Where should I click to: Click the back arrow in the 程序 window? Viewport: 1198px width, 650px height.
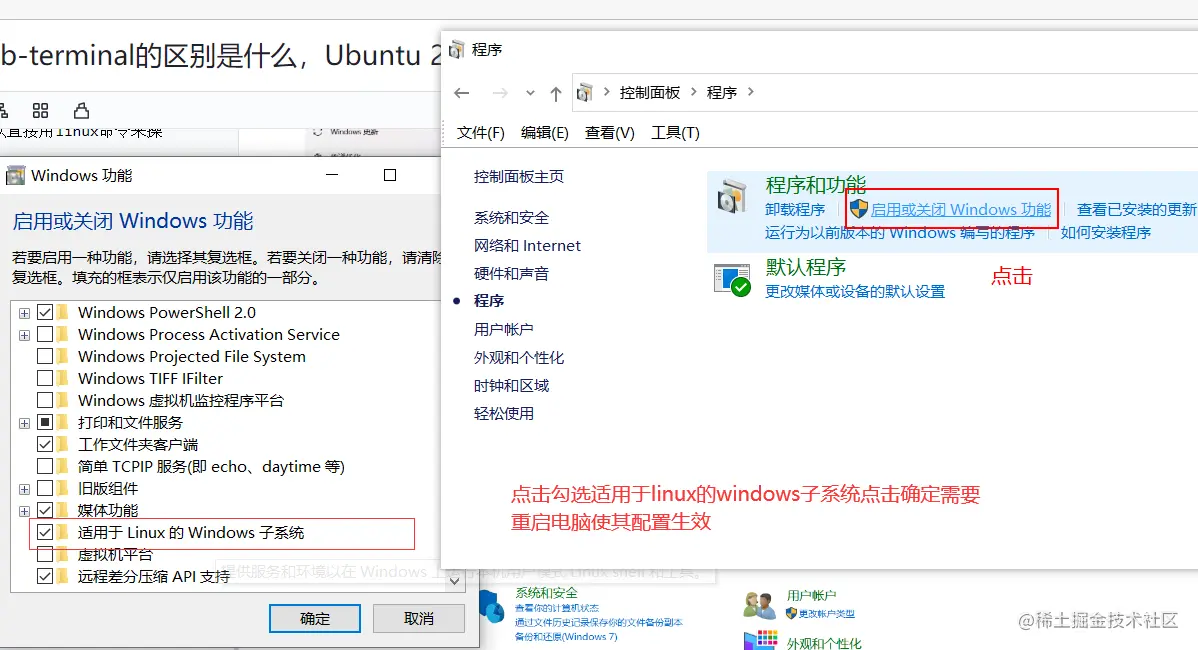[x=461, y=93]
